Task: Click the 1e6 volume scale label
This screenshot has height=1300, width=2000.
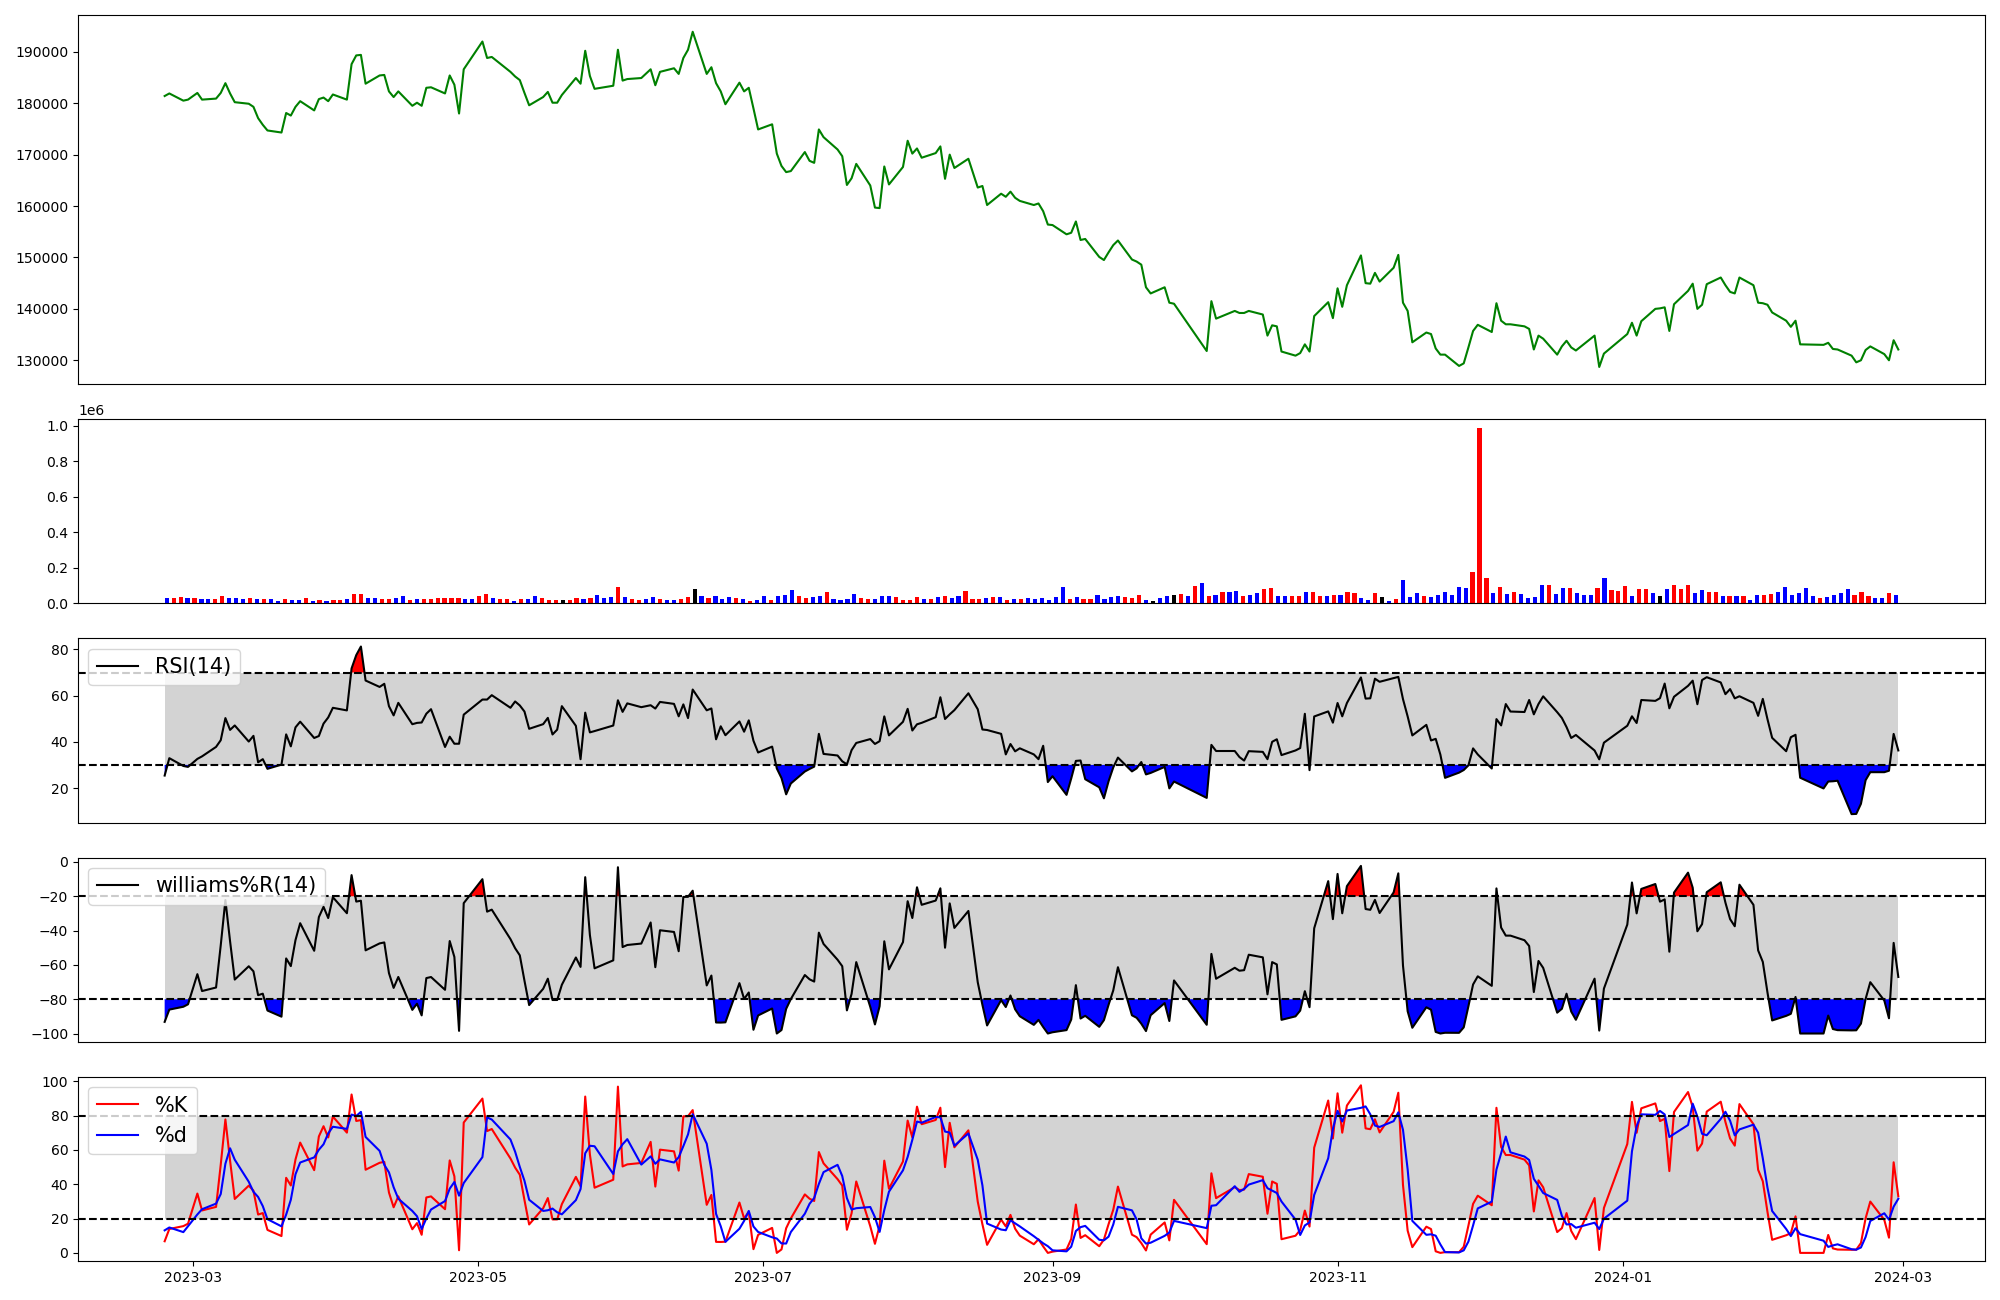Action: [91, 411]
